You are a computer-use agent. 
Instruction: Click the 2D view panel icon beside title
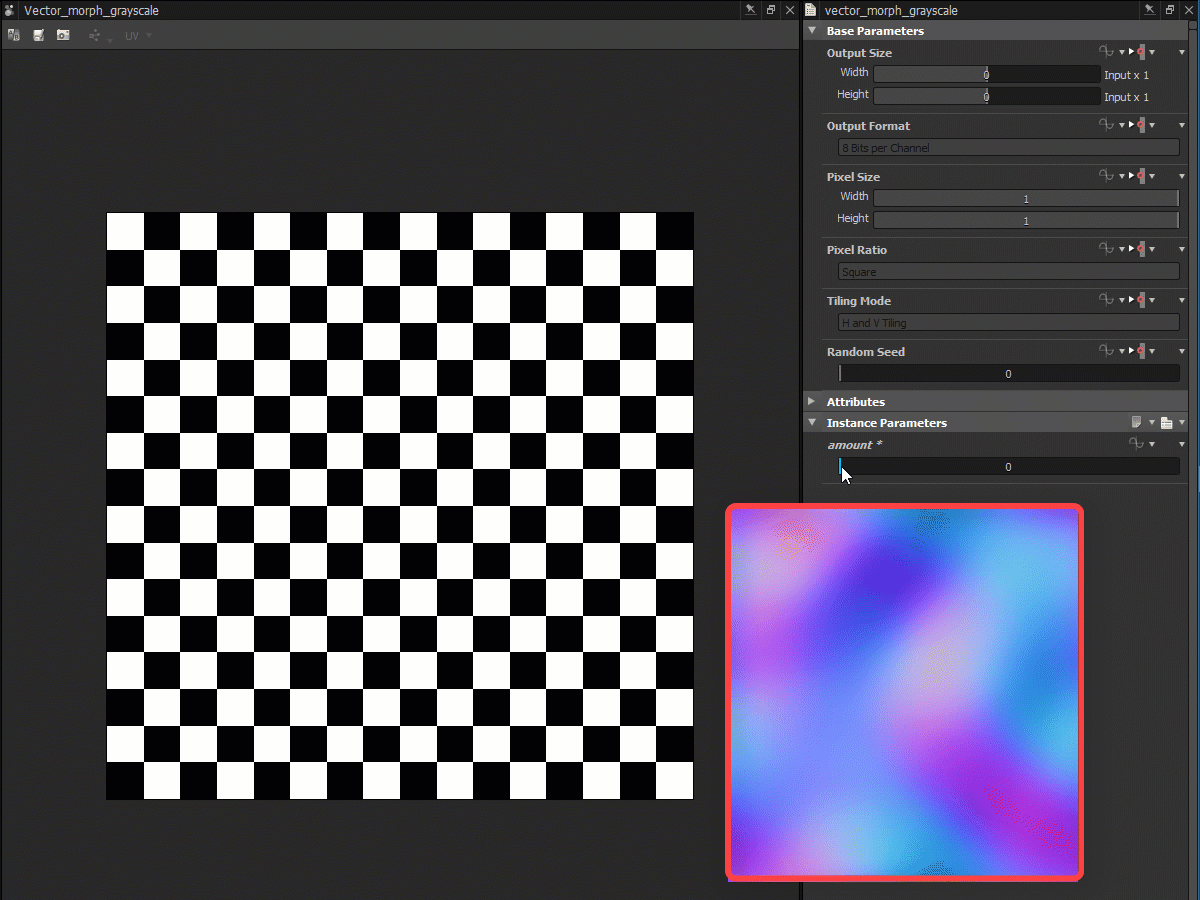click(x=10, y=11)
